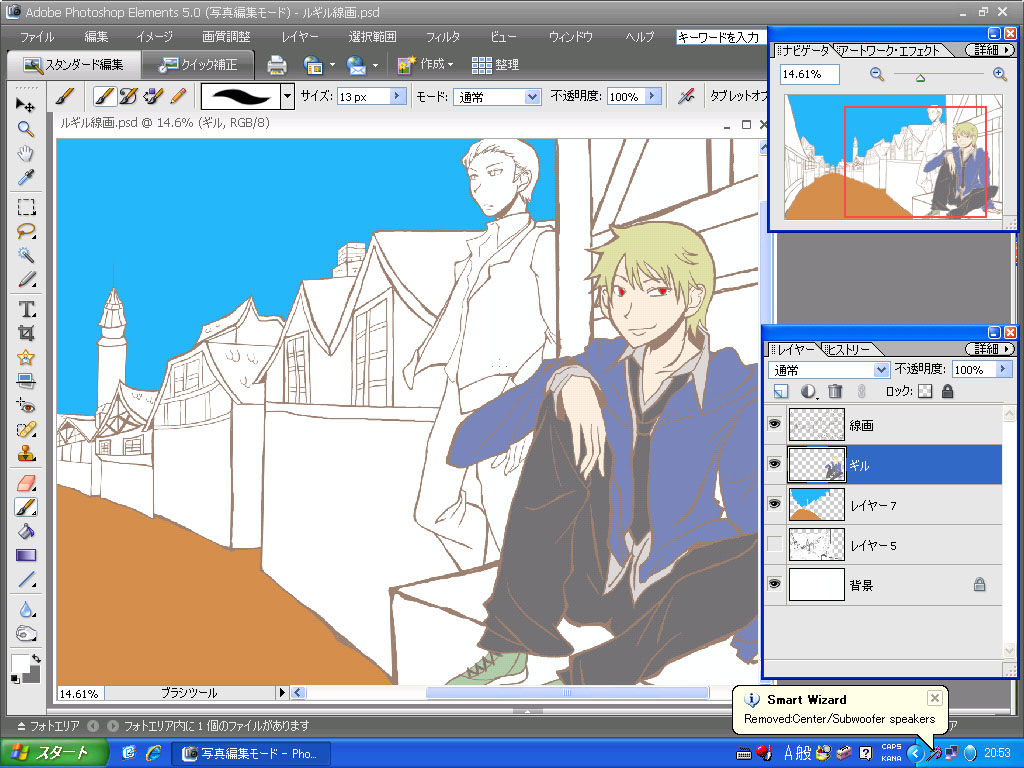Choose Impressionist Brush in options bar
This screenshot has width=1024, height=768.
coord(129,97)
